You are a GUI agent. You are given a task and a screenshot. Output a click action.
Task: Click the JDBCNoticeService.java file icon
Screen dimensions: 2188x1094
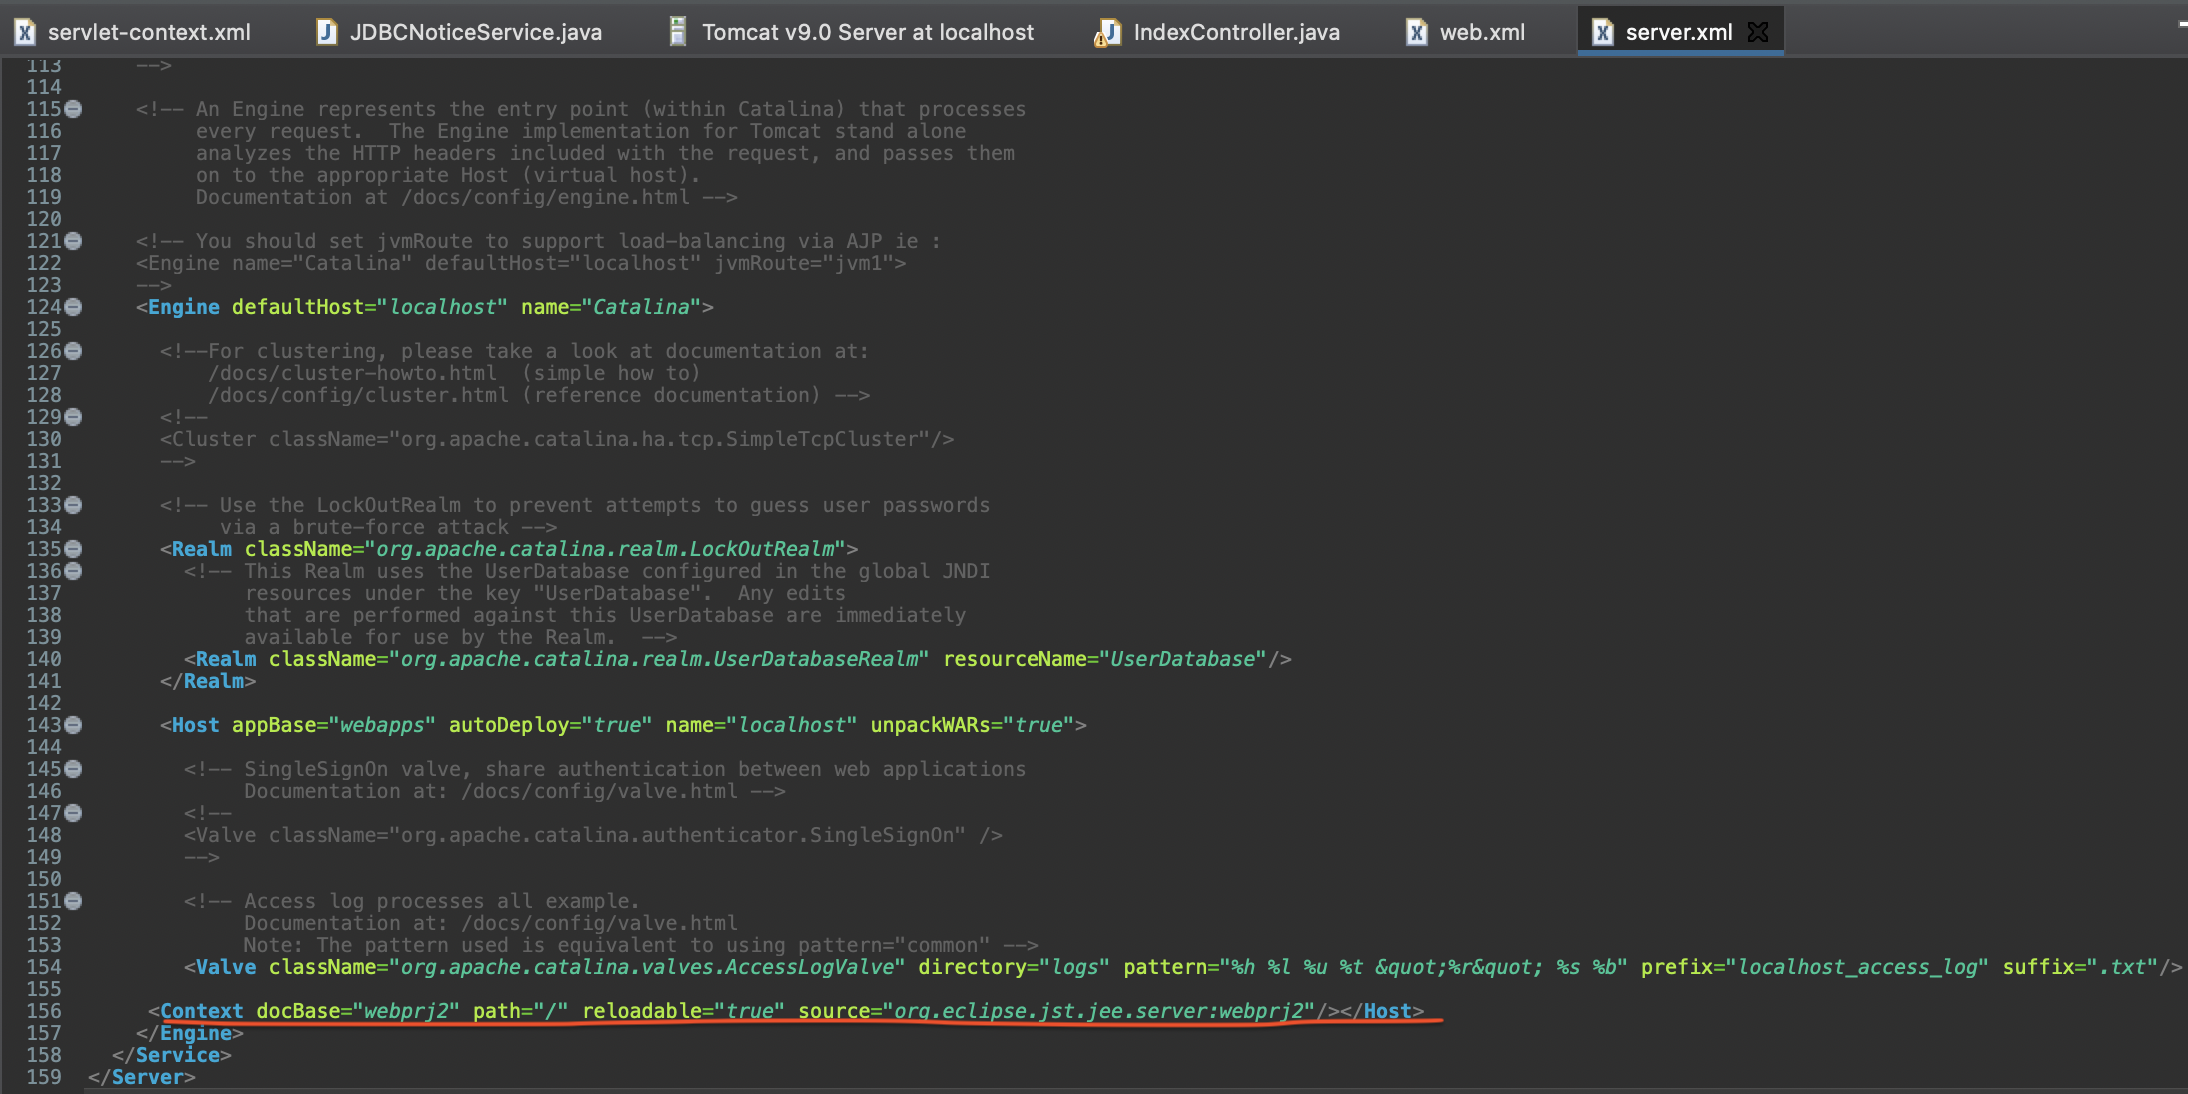[326, 32]
